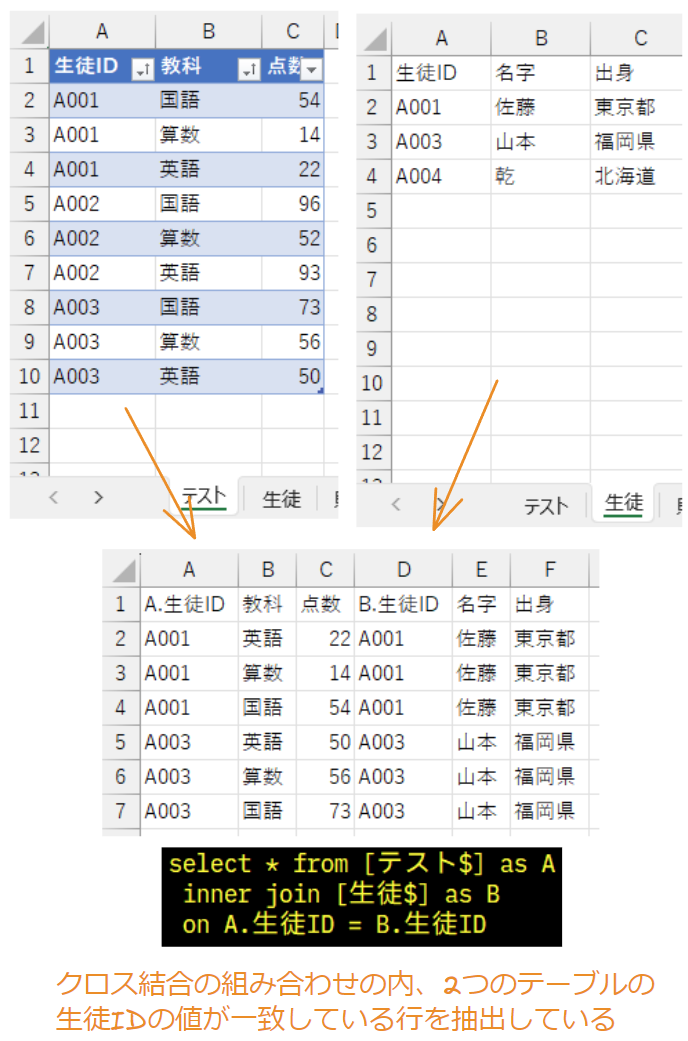Select column D header in result sheet

403,570
